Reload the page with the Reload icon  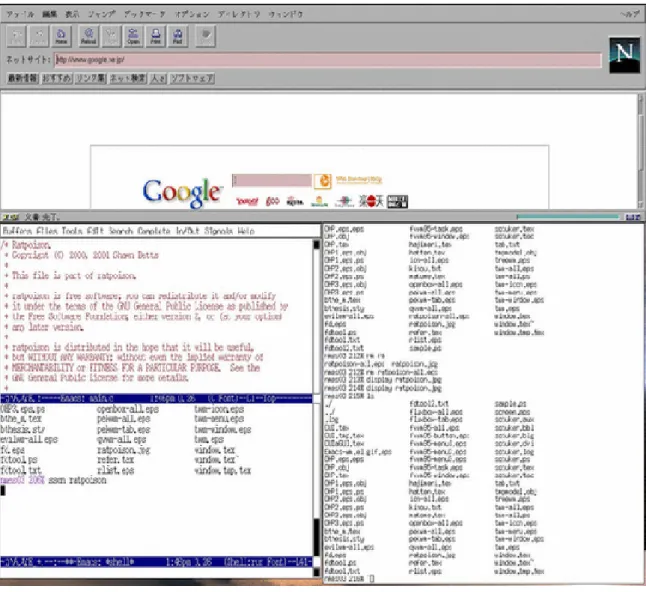[x=88, y=36]
